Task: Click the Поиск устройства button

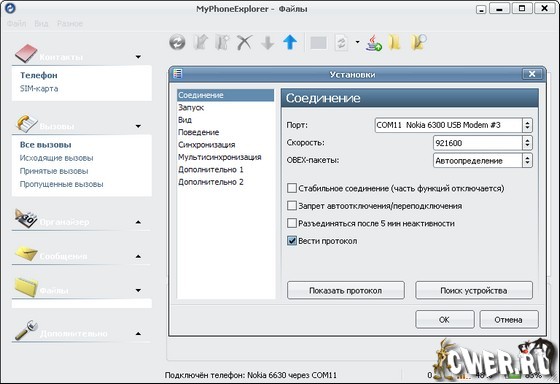Action: (474, 290)
